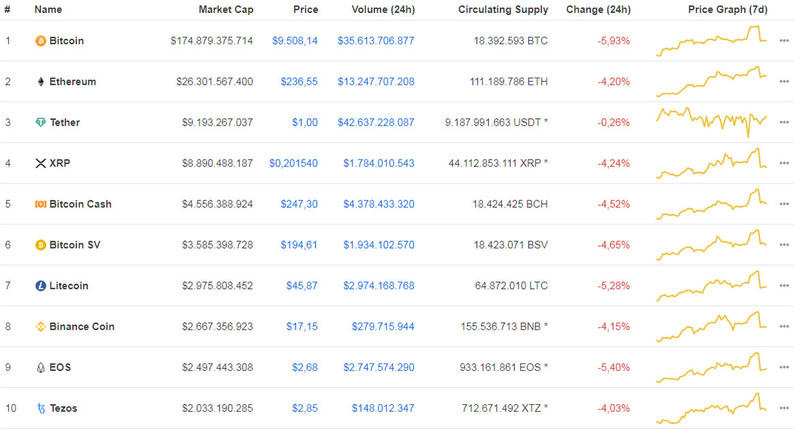Sort by Change (24h) column header
The image size is (800, 441).
tap(597, 9)
